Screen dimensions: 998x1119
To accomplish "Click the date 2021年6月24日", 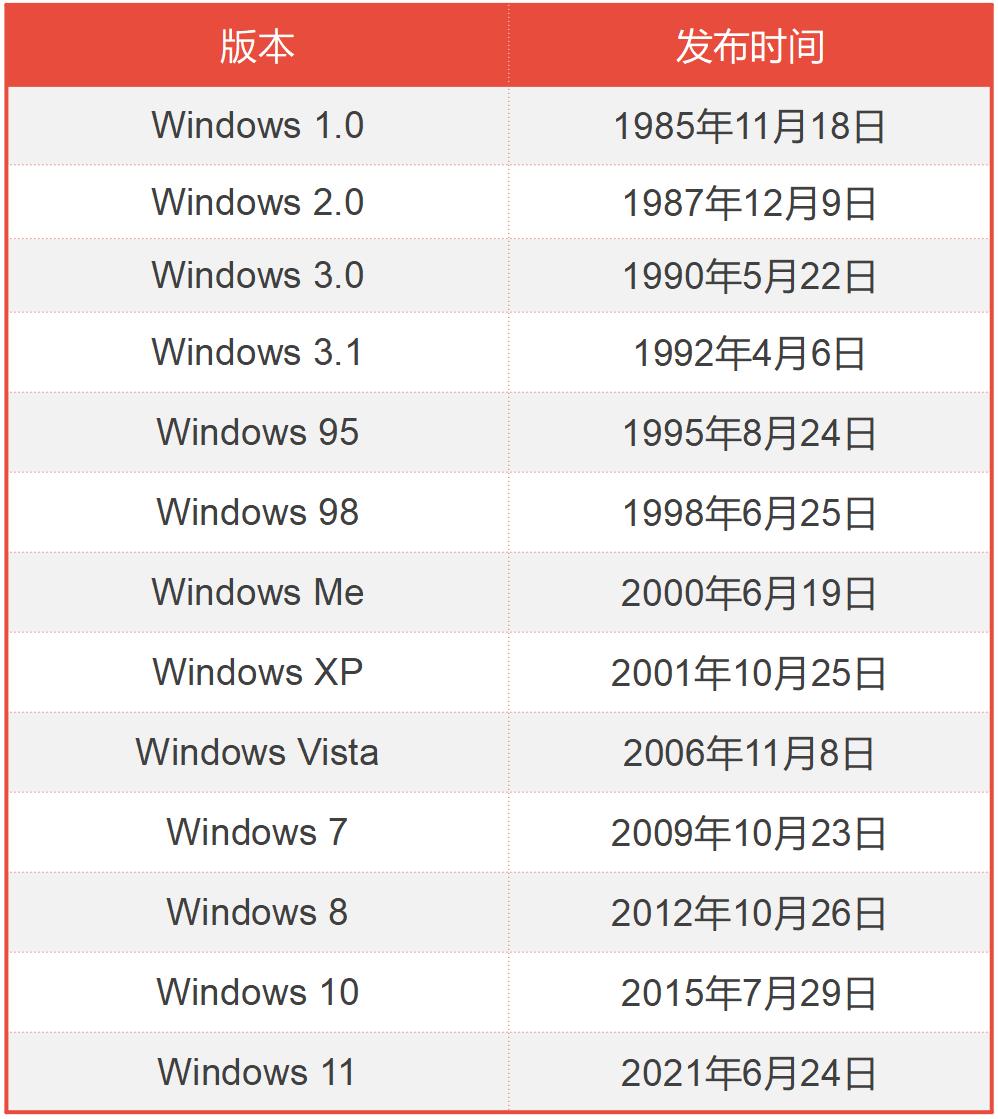I will click(x=748, y=1073).
